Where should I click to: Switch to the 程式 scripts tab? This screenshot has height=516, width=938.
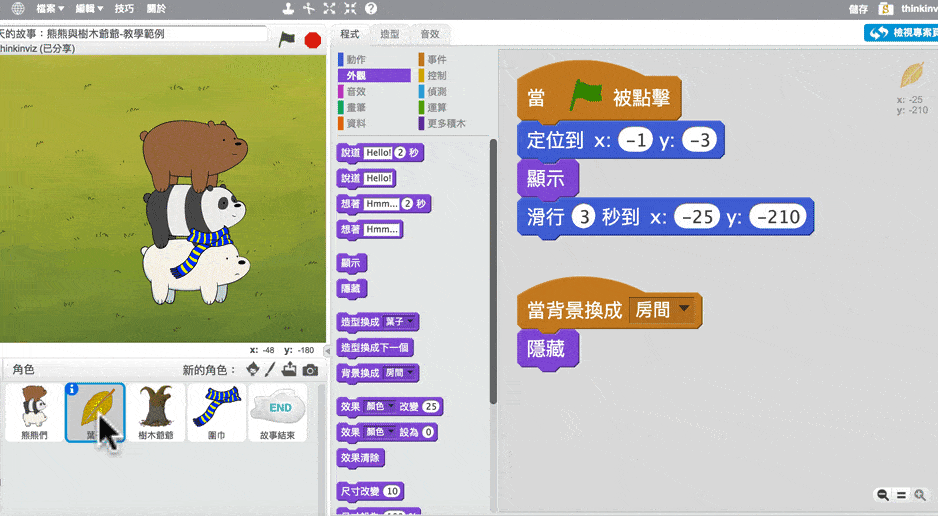pyautogui.click(x=350, y=34)
